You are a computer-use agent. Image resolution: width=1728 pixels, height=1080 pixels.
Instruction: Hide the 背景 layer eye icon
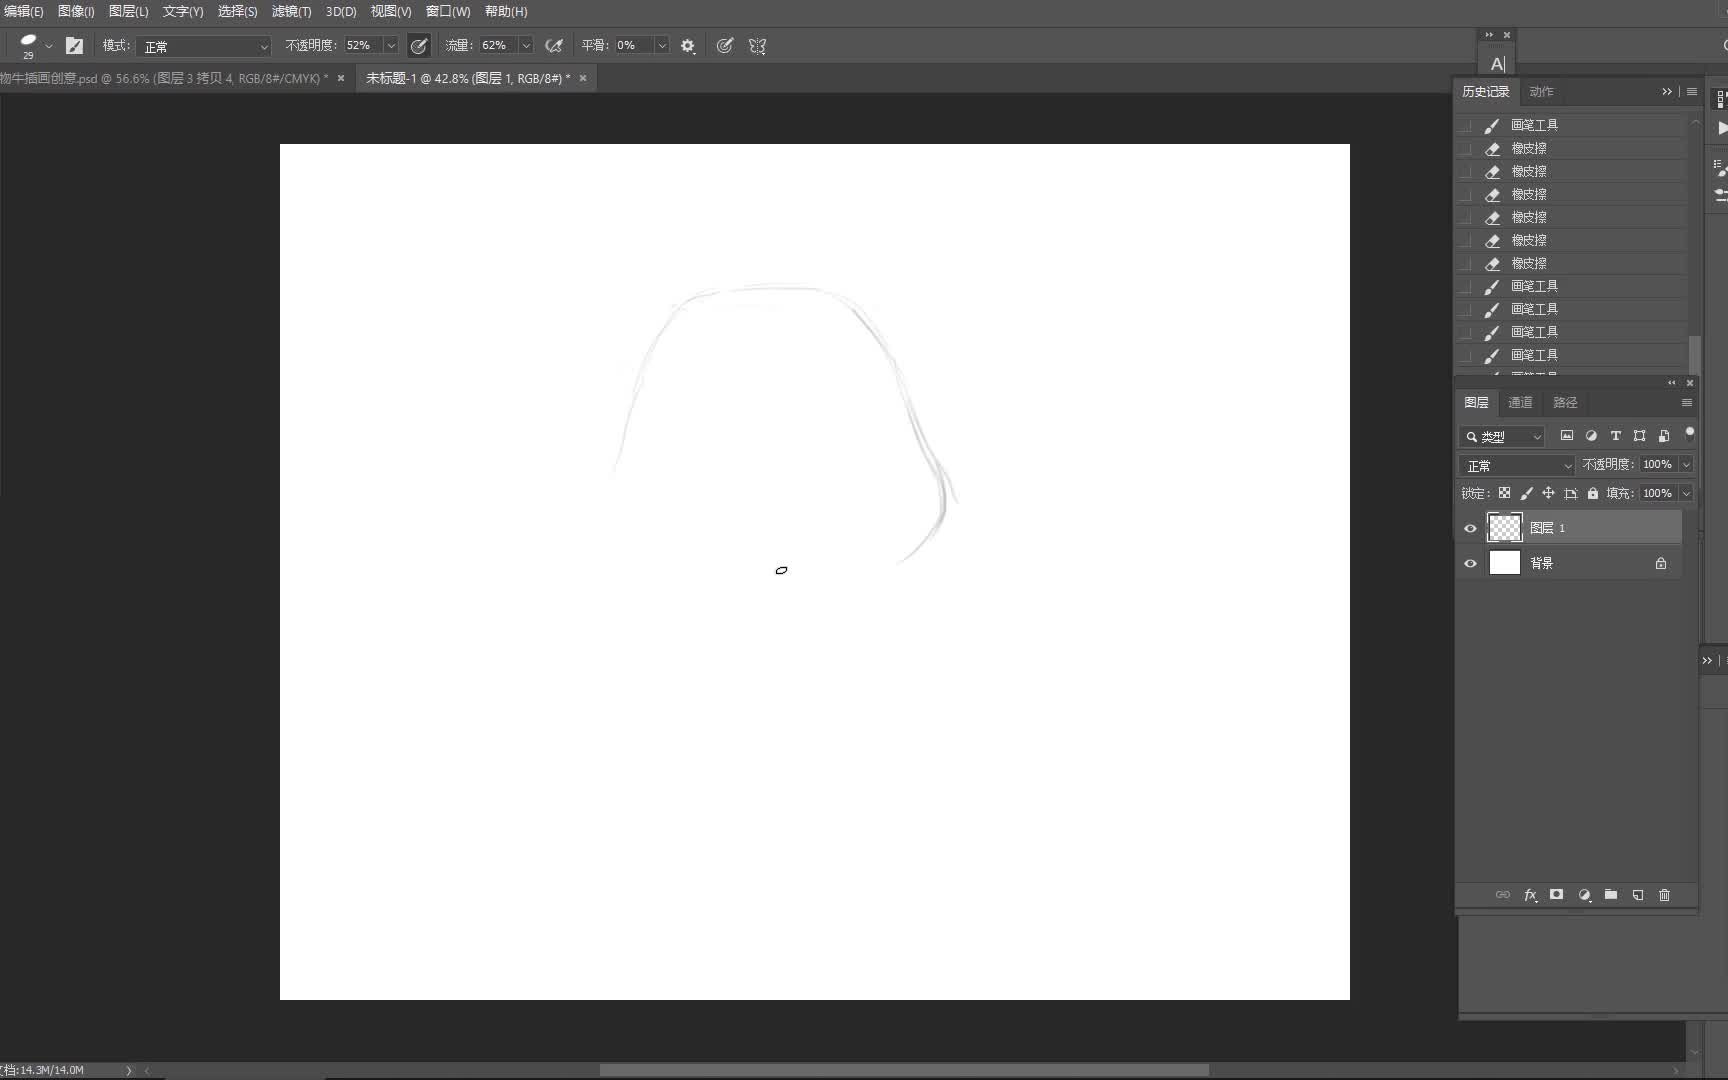click(x=1470, y=563)
